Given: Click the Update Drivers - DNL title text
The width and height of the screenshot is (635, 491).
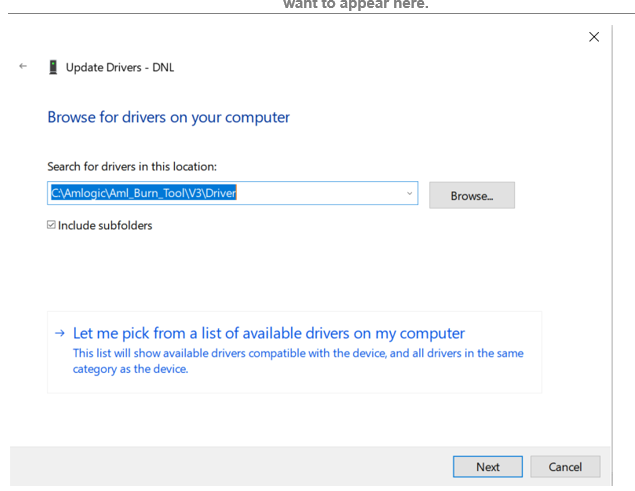Looking at the screenshot, I should pos(120,67).
